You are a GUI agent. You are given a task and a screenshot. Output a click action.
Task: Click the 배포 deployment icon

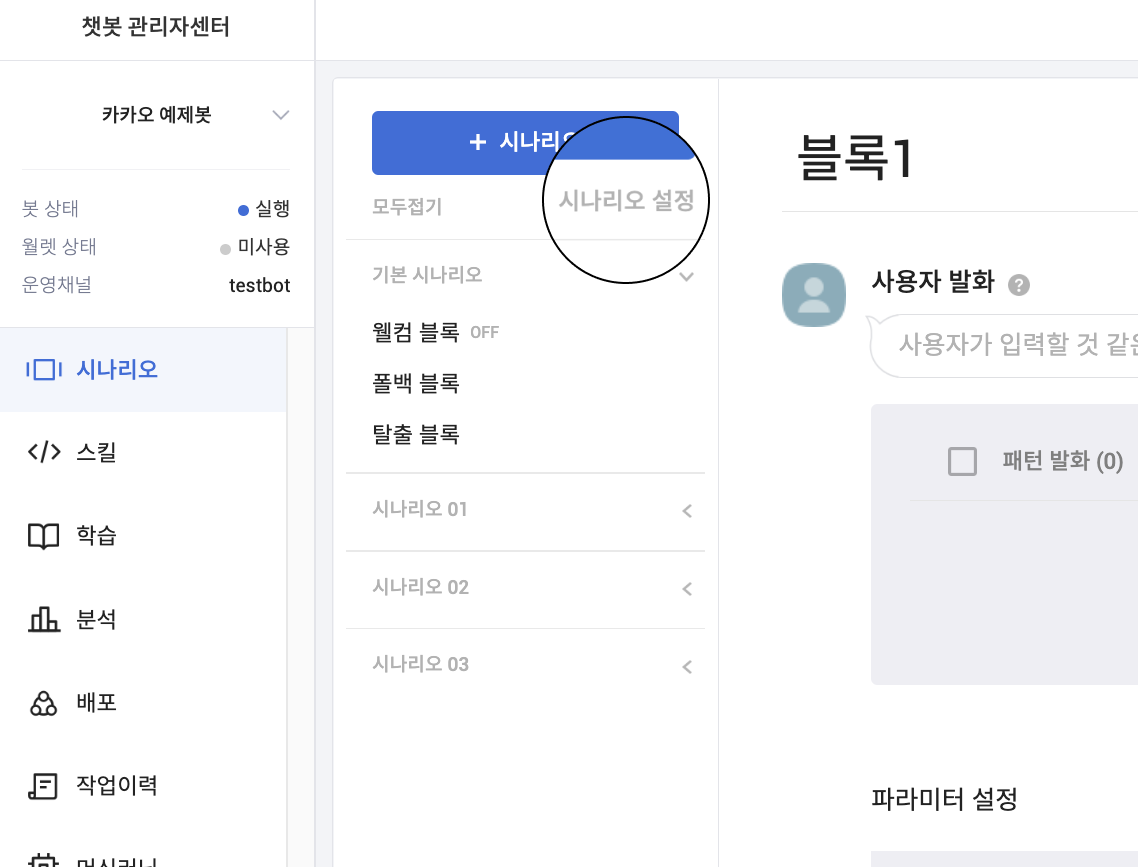tap(44, 703)
